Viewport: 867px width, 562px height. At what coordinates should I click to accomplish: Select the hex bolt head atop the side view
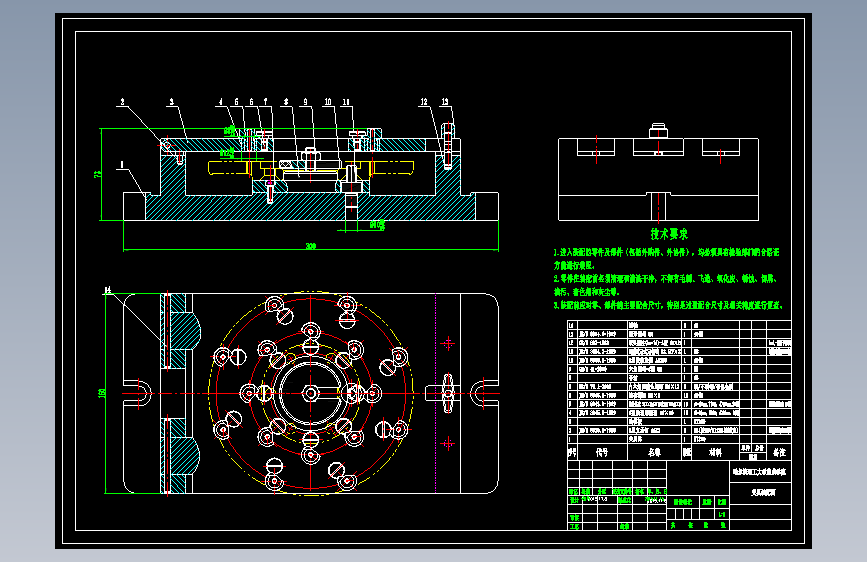(658, 131)
